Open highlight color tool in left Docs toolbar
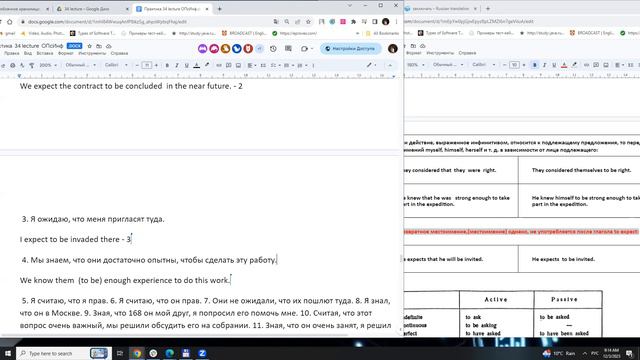Viewport: 640px width, 360px height. click(207, 65)
